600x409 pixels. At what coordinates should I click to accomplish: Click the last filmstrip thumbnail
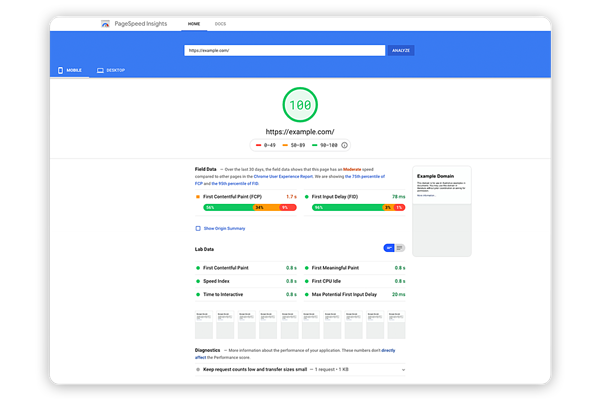pyautogui.click(x=396, y=325)
